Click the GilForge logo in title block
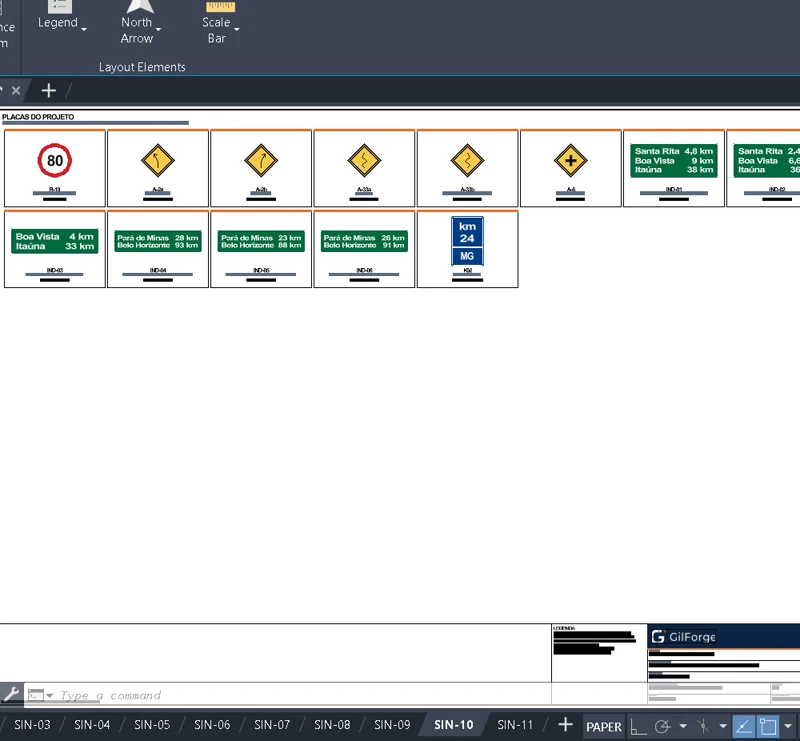The image size is (800, 741). 684,636
